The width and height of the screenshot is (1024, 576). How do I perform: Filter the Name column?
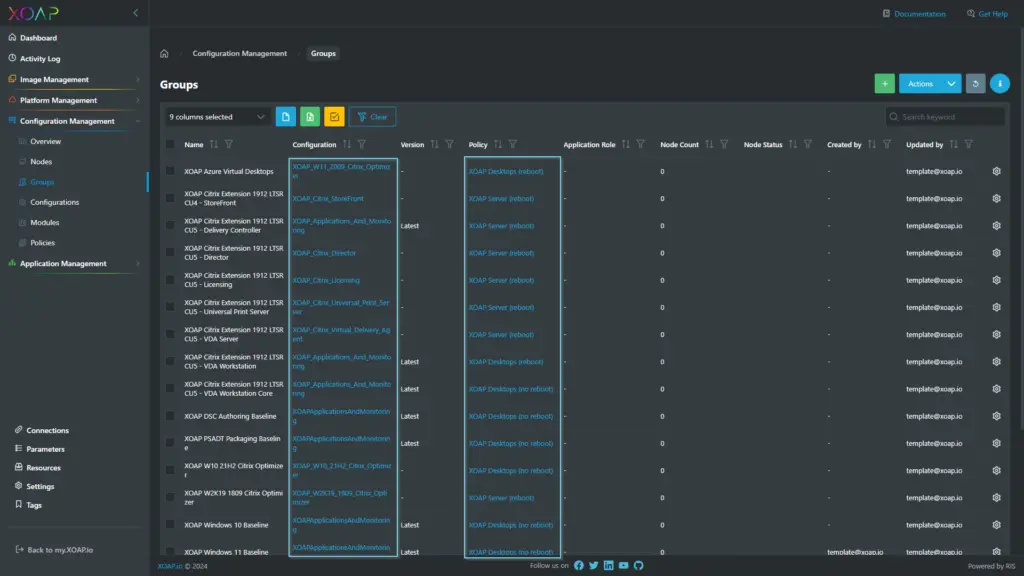click(x=229, y=144)
